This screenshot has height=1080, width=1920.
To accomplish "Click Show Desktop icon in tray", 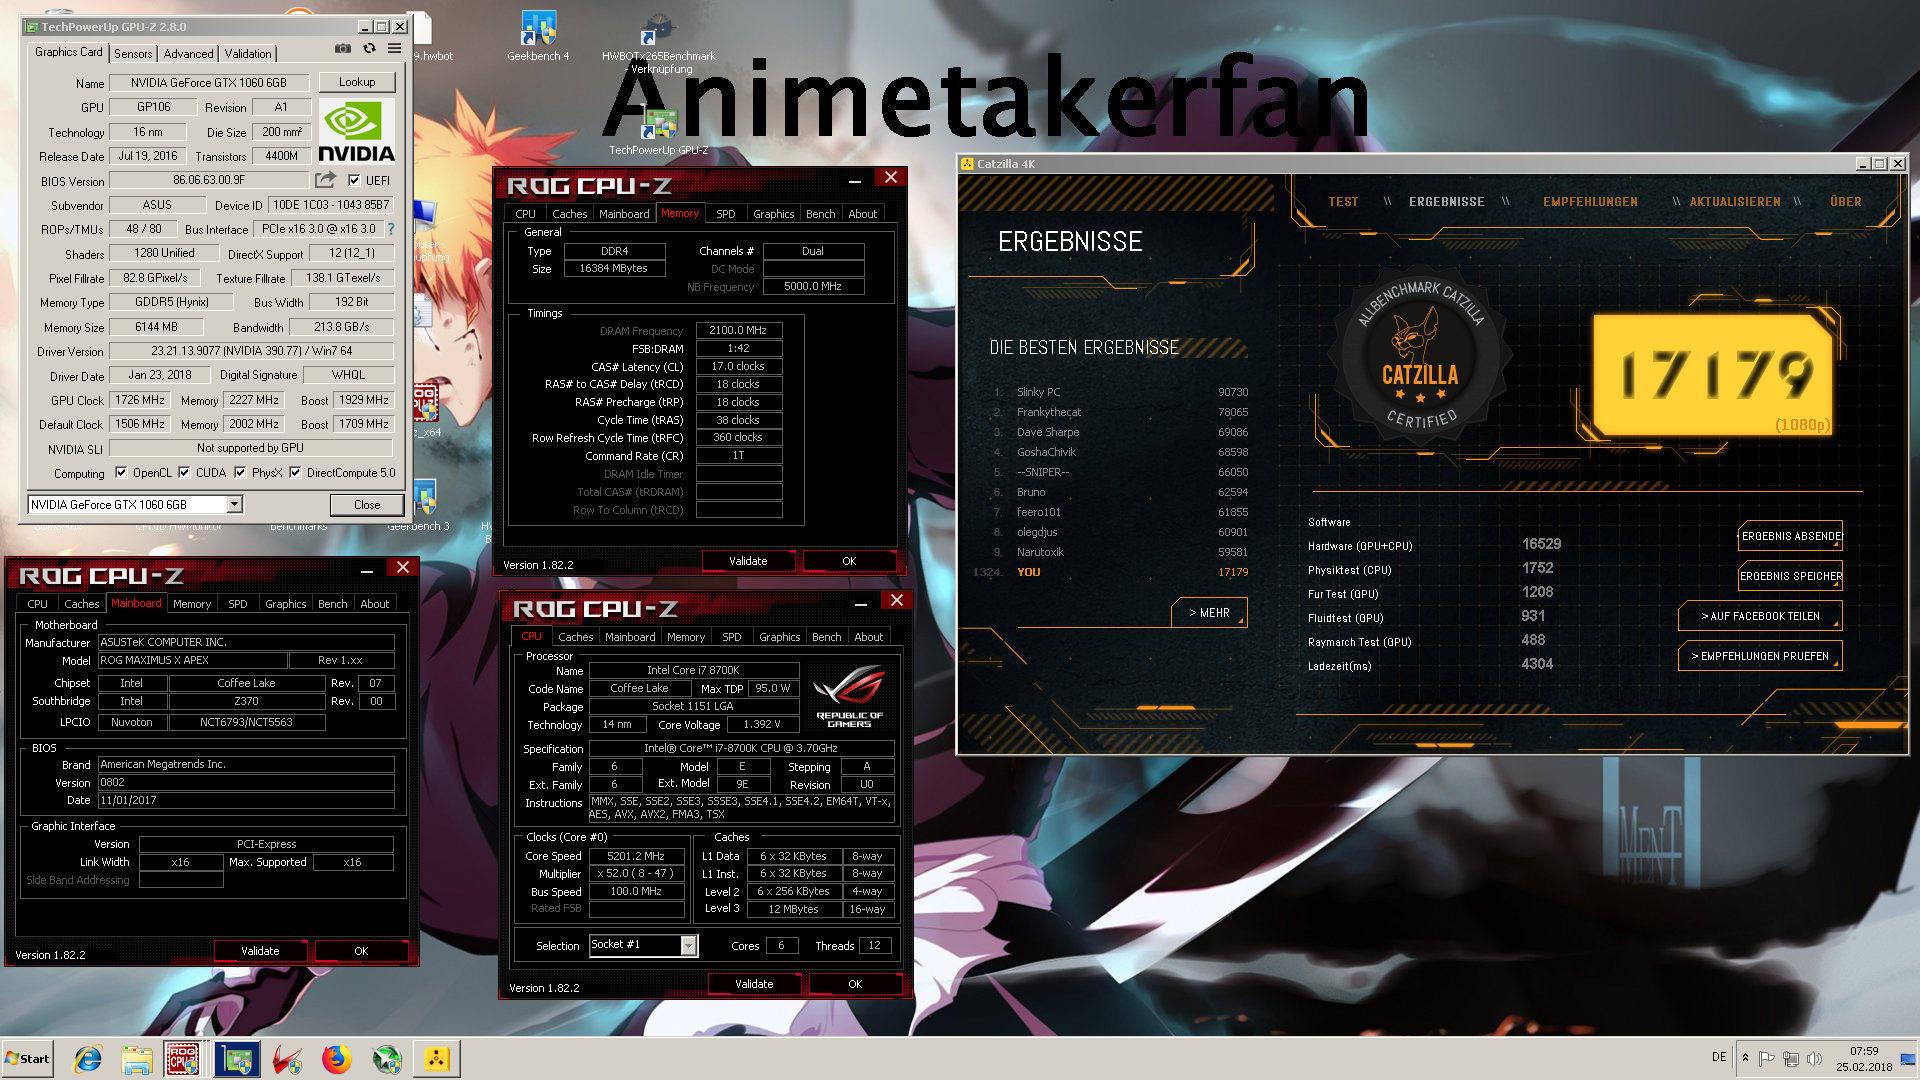I will click(1908, 1058).
